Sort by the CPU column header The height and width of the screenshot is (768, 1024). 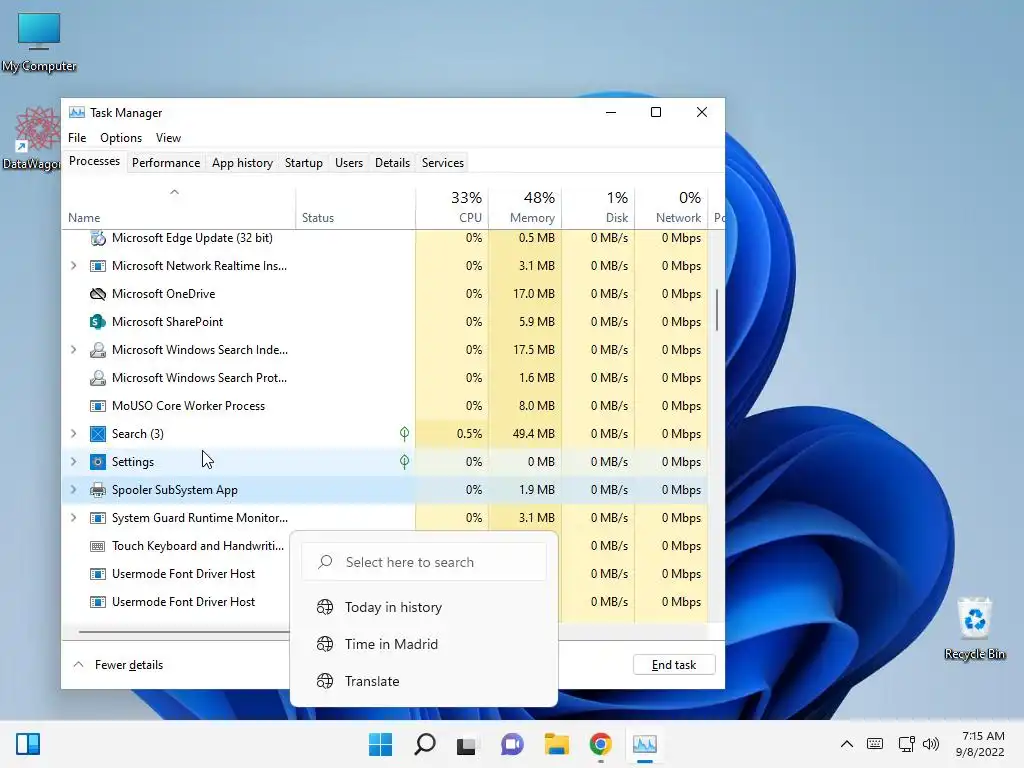coord(452,207)
